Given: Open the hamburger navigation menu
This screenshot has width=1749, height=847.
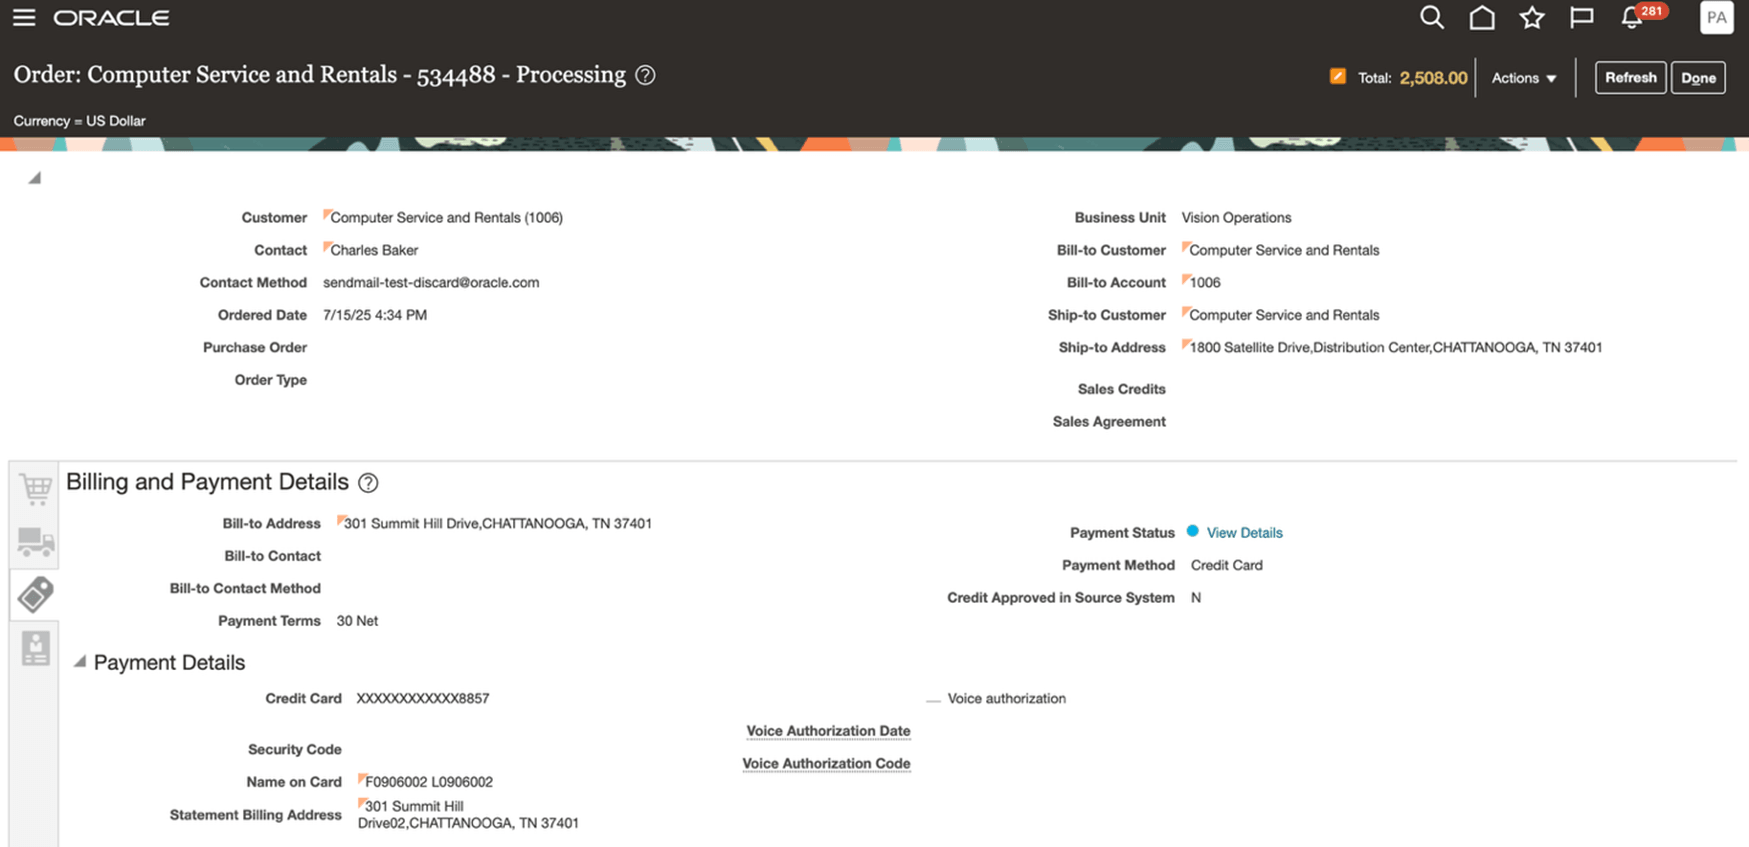Looking at the screenshot, I should click(x=23, y=18).
